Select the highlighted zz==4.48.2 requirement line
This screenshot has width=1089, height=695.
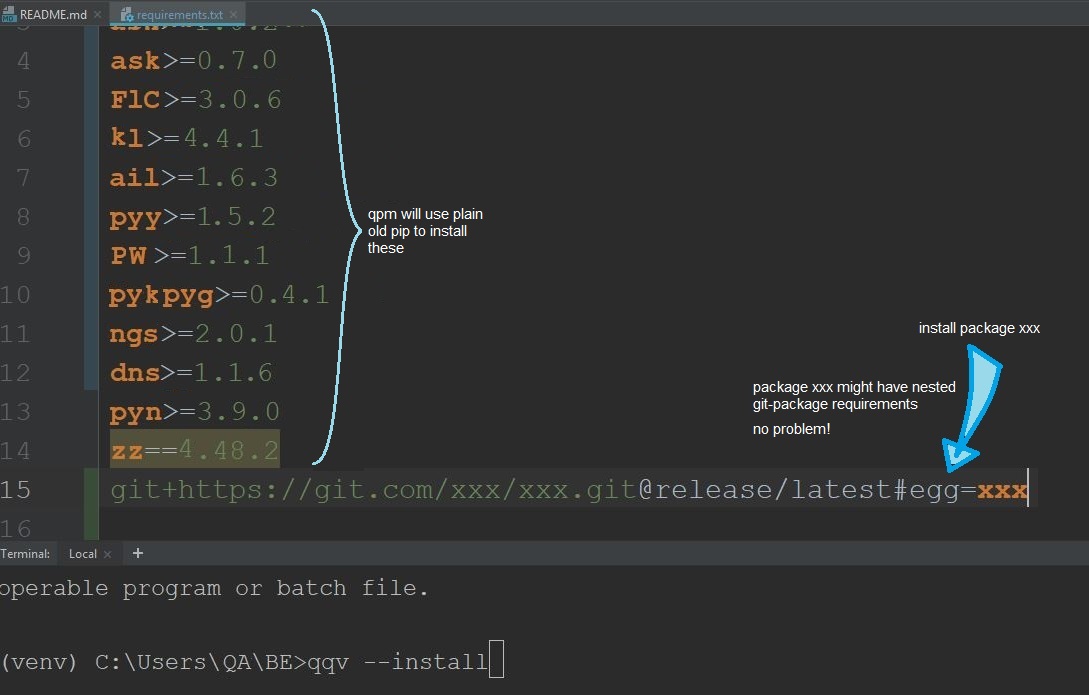click(193, 450)
